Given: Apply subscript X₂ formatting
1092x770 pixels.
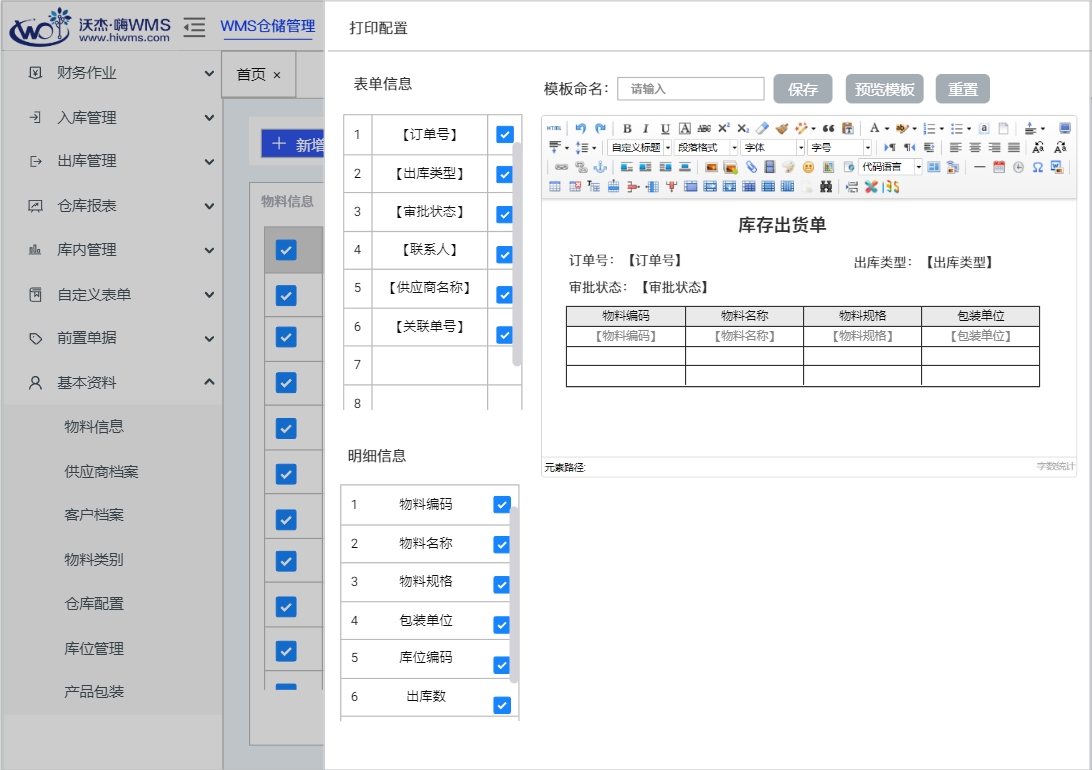Looking at the screenshot, I should click(x=743, y=128).
